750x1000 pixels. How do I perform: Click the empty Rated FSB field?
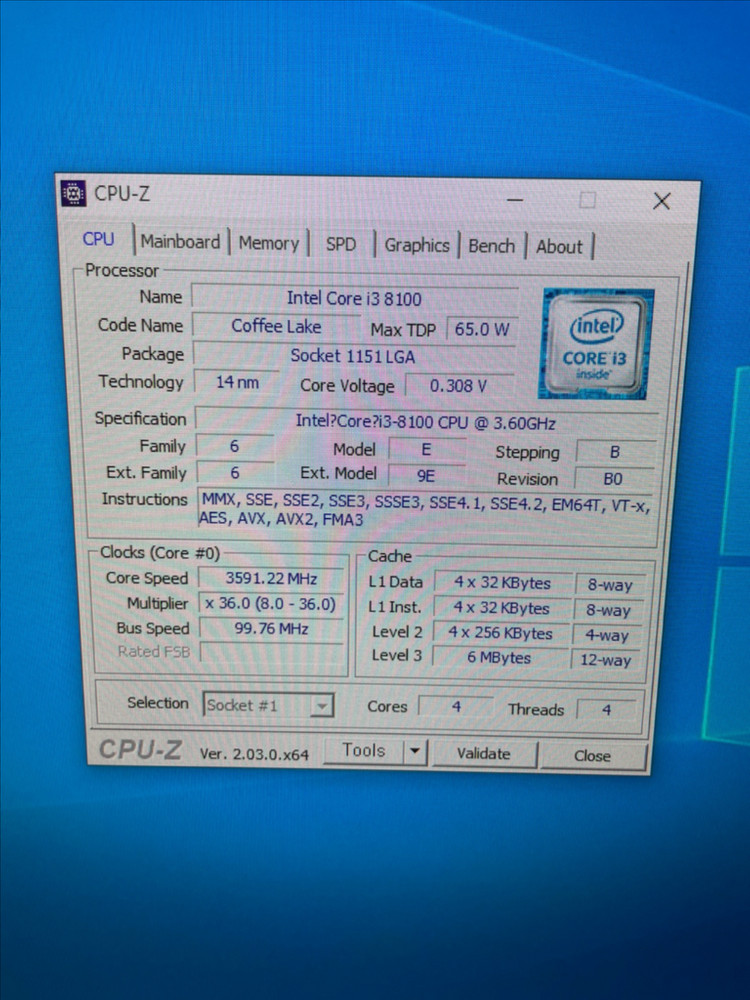271,652
